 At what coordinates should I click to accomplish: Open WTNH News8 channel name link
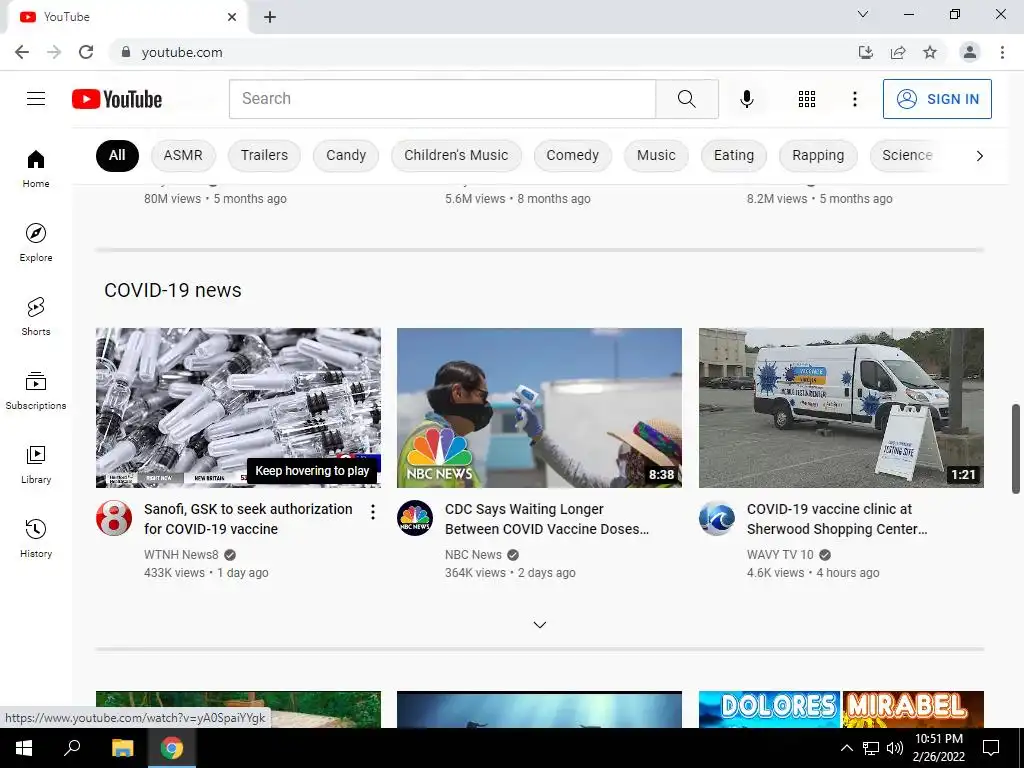click(x=182, y=555)
